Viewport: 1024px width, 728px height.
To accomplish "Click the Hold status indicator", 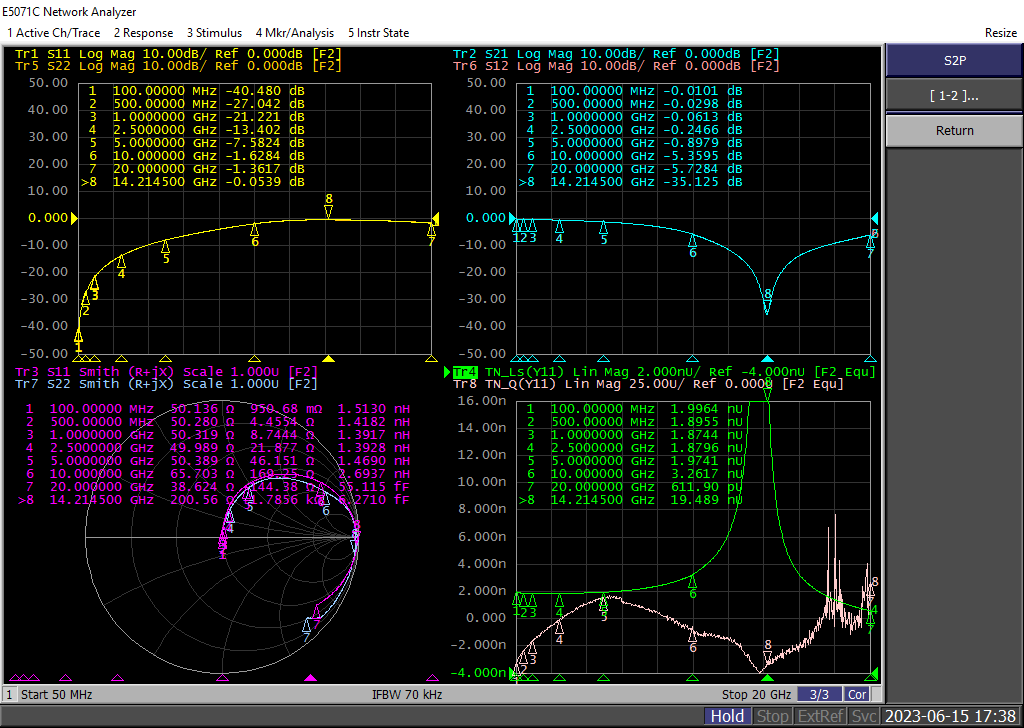I will tap(727, 716).
